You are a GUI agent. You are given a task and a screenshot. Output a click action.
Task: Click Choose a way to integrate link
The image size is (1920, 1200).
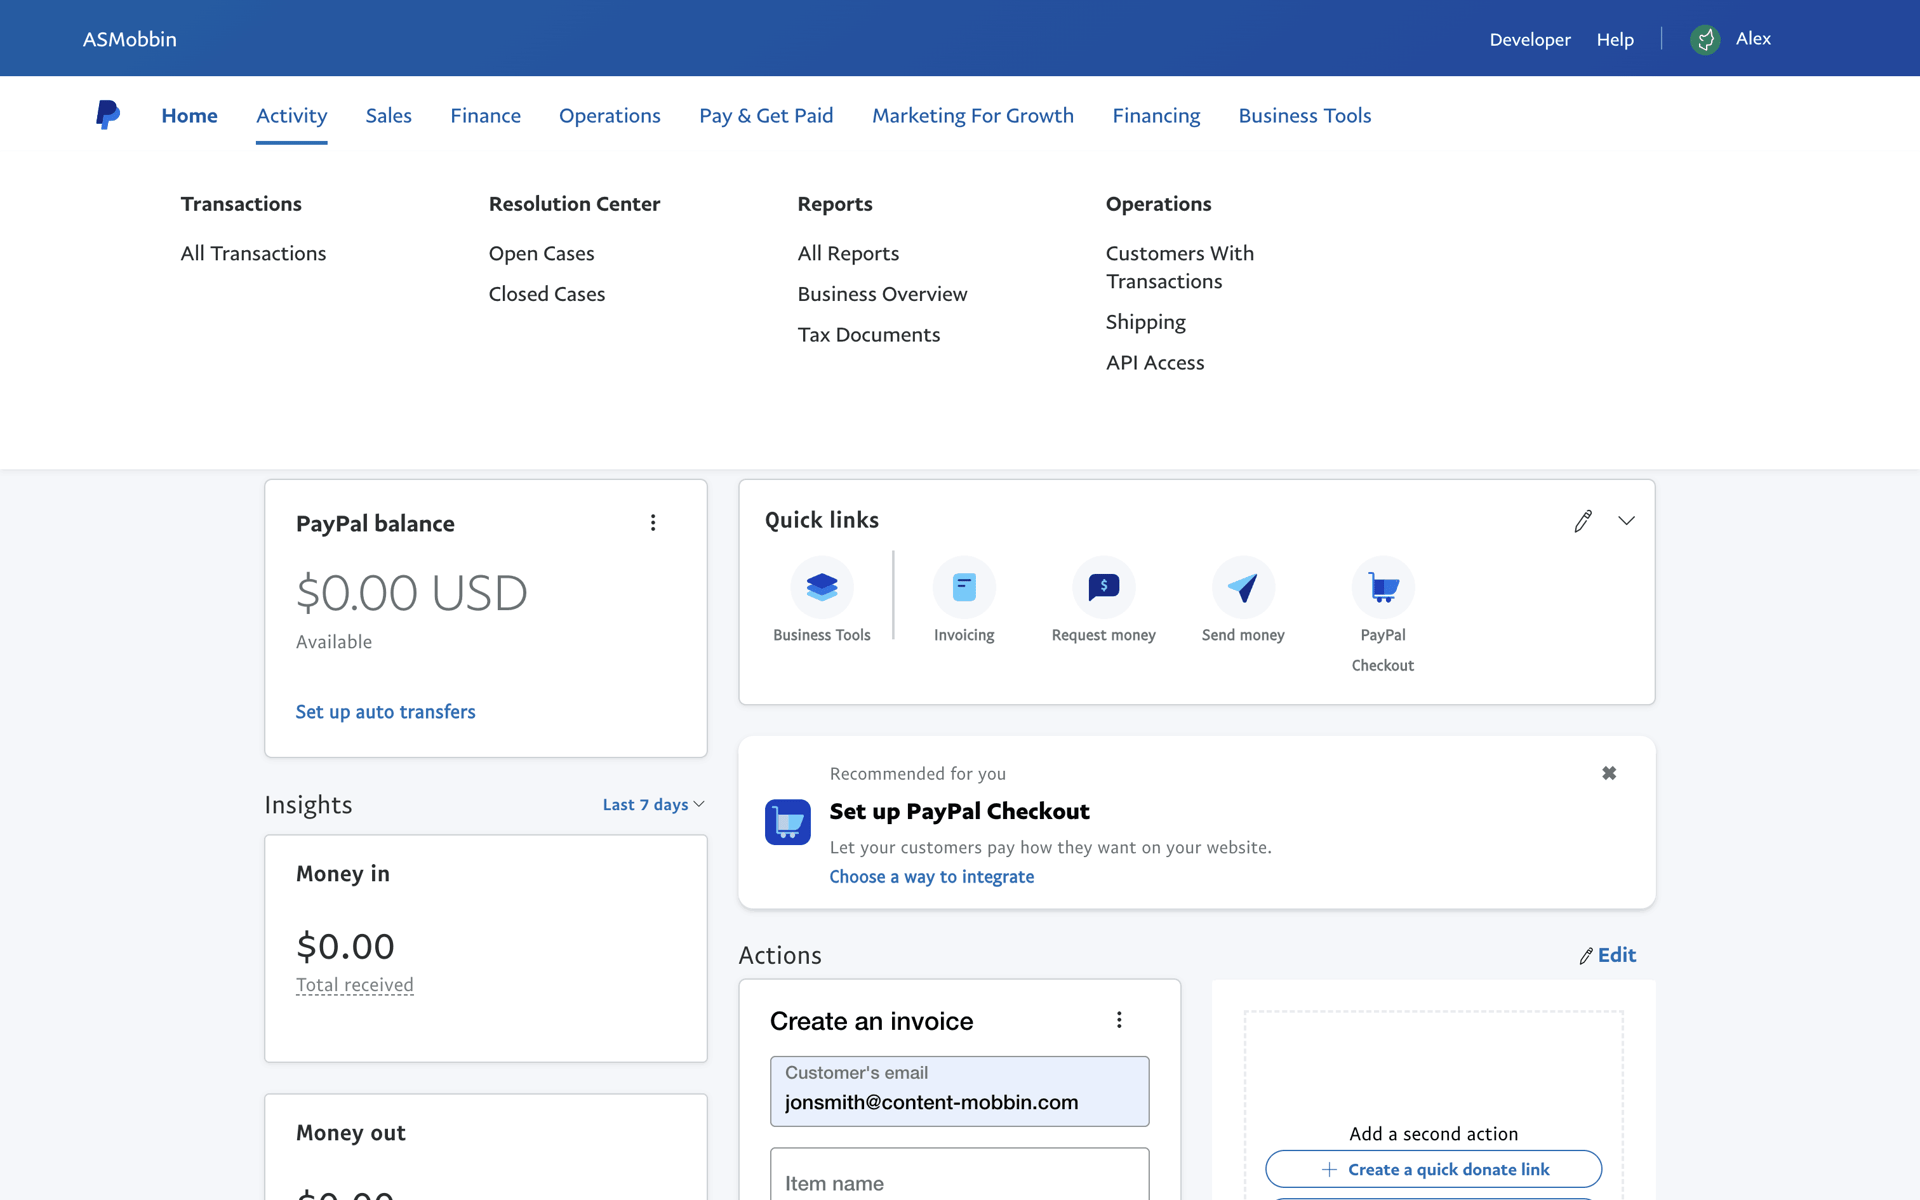point(931,877)
